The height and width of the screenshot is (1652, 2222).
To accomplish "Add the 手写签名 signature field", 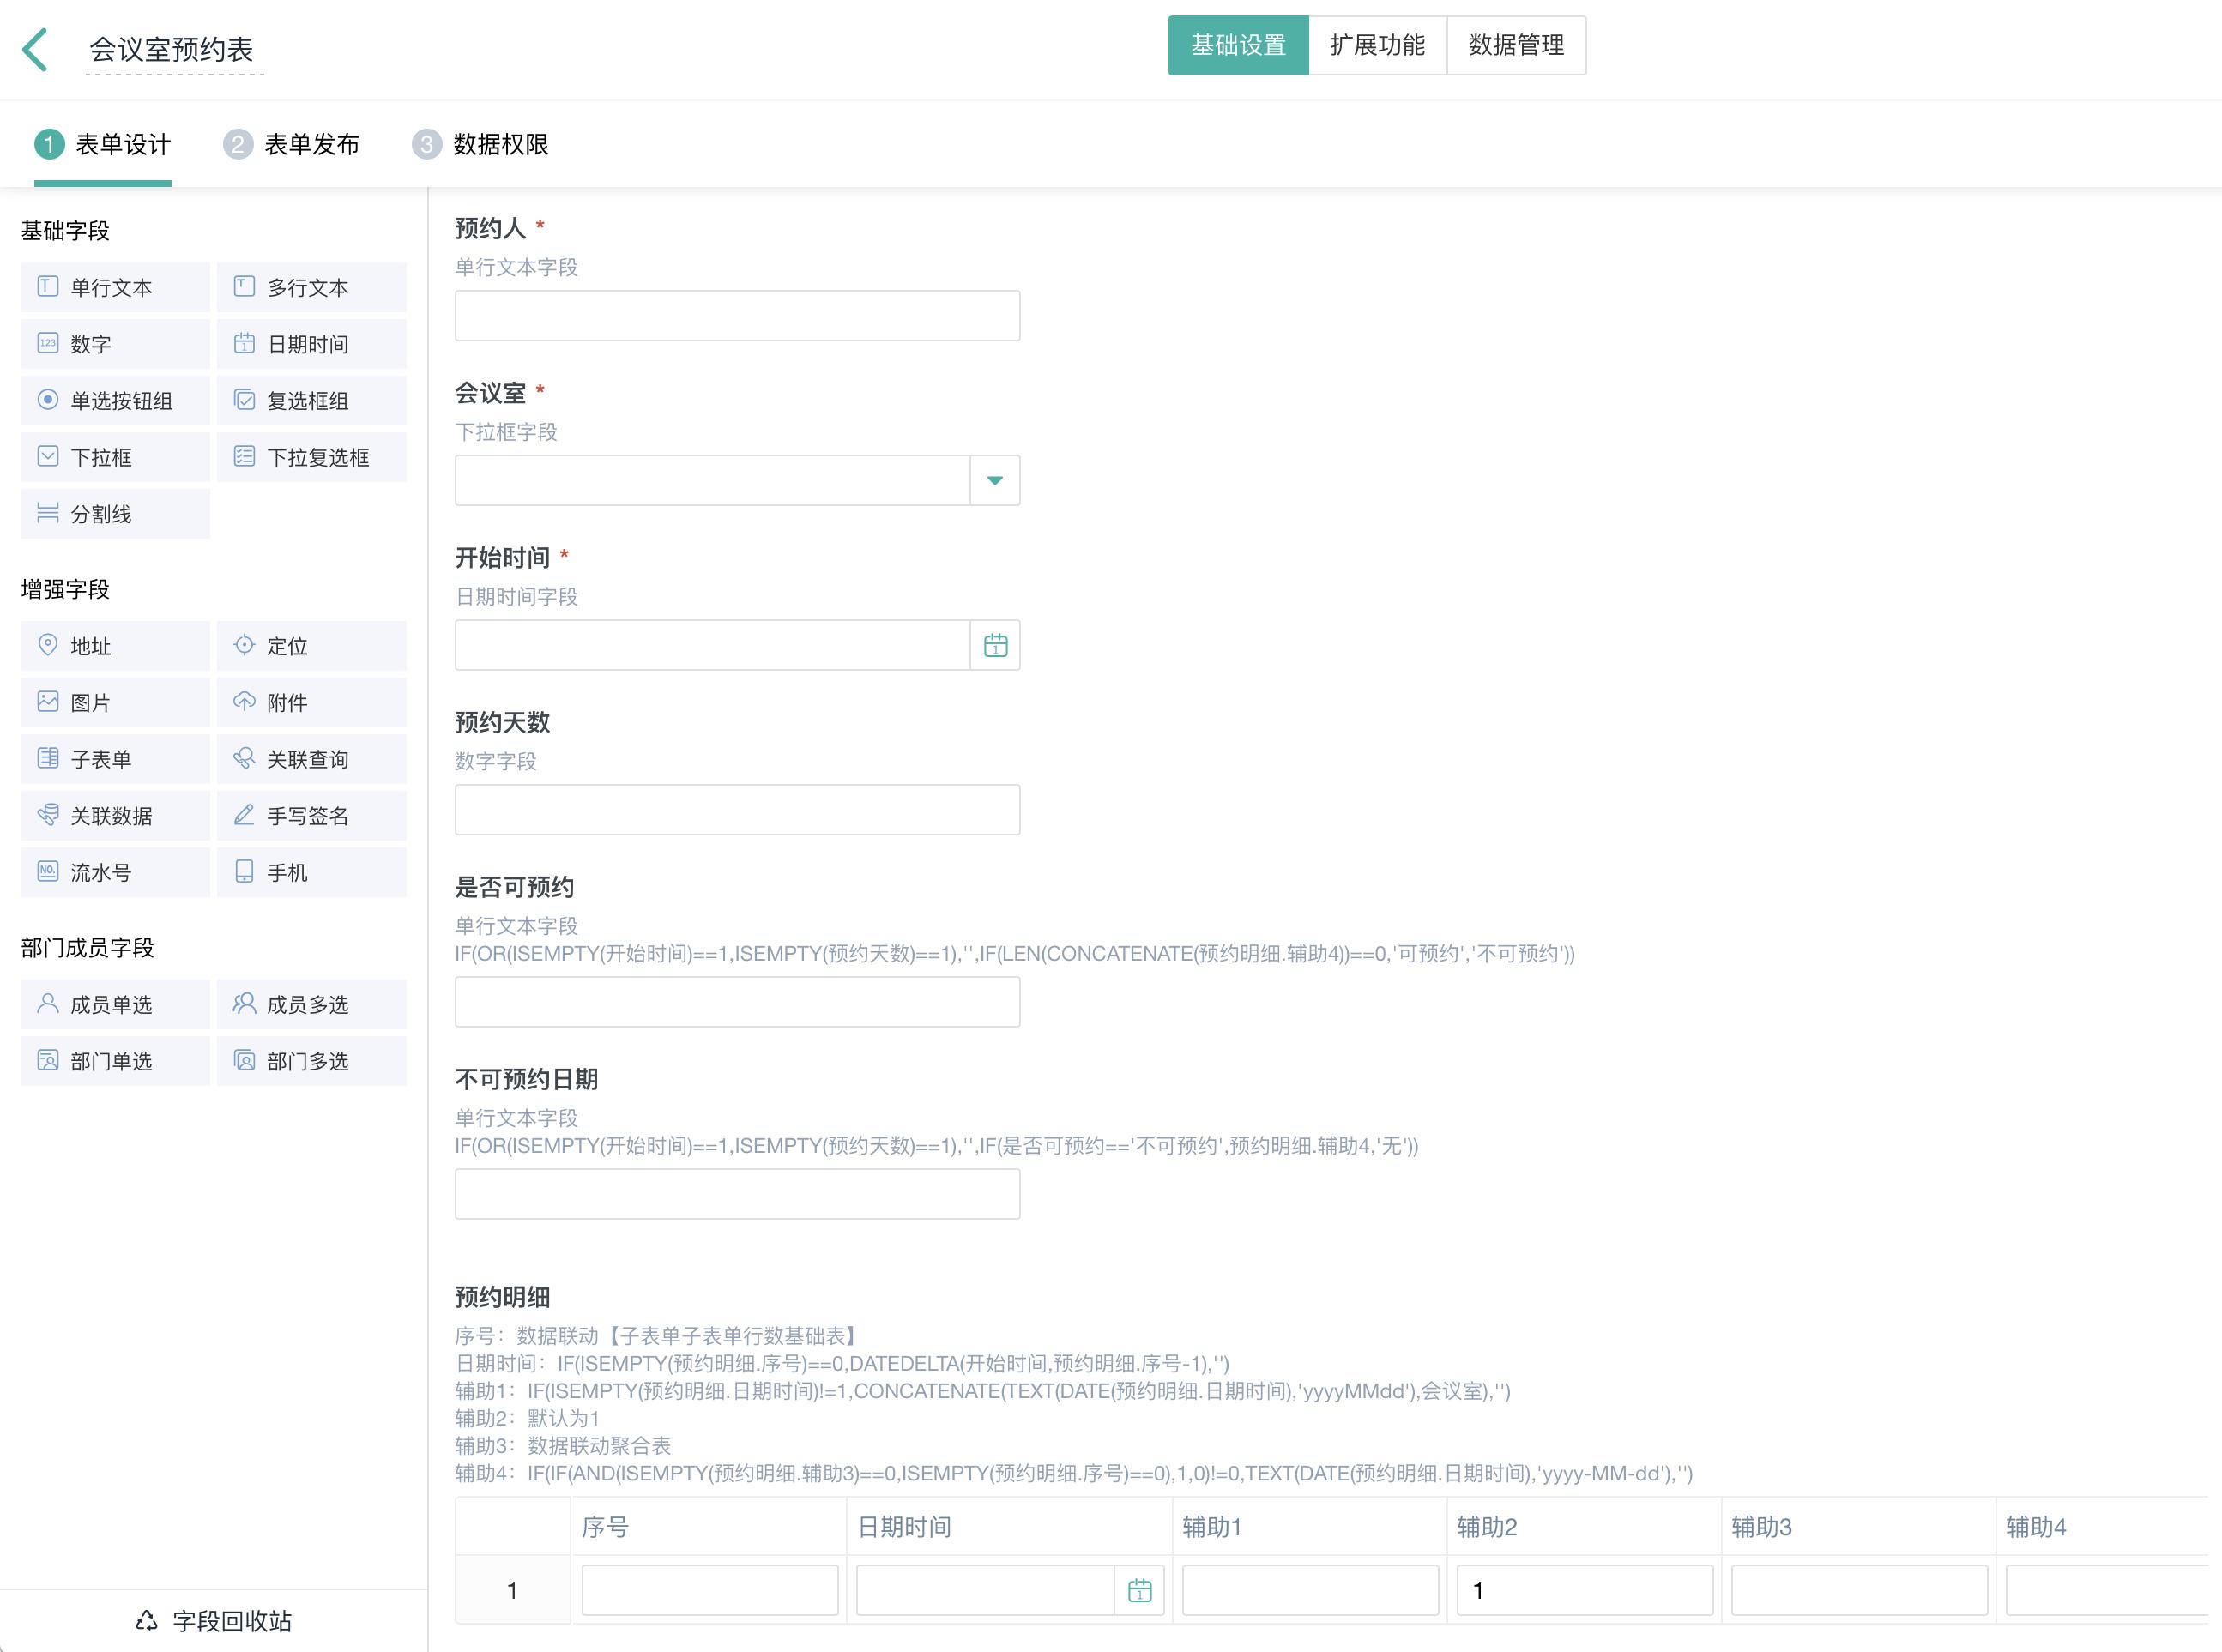I will tap(310, 816).
